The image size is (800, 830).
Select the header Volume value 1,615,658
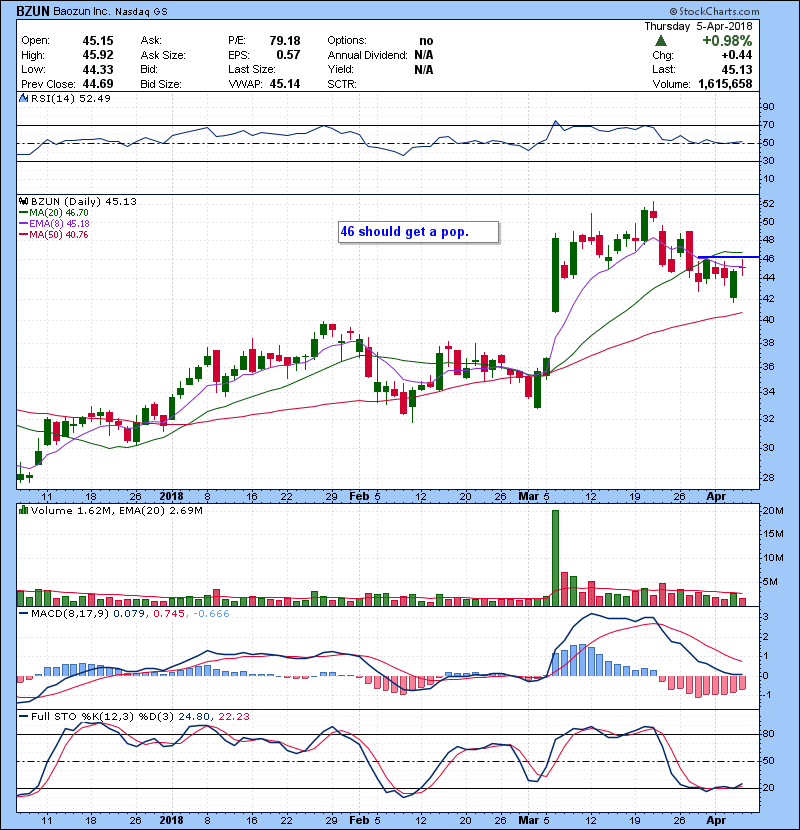click(x=725, y=84)
